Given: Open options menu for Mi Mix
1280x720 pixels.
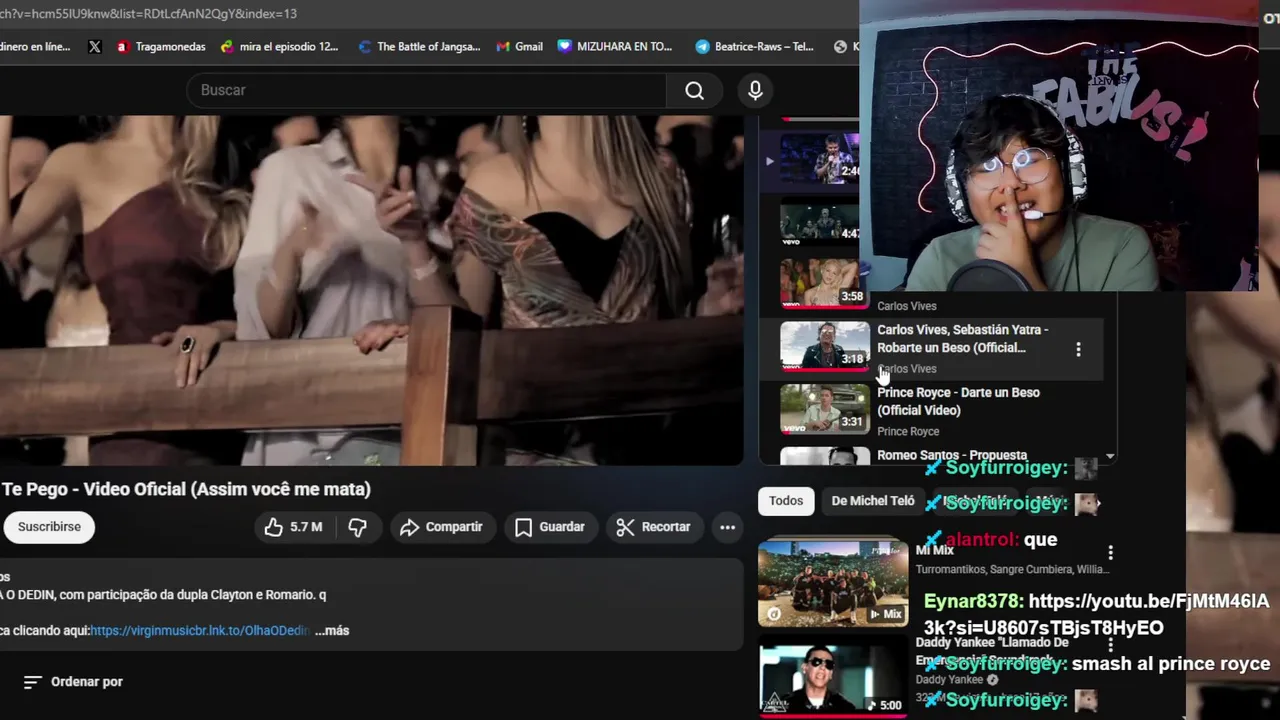Looking at the screenshot, I should click(x=1110, y=552).
